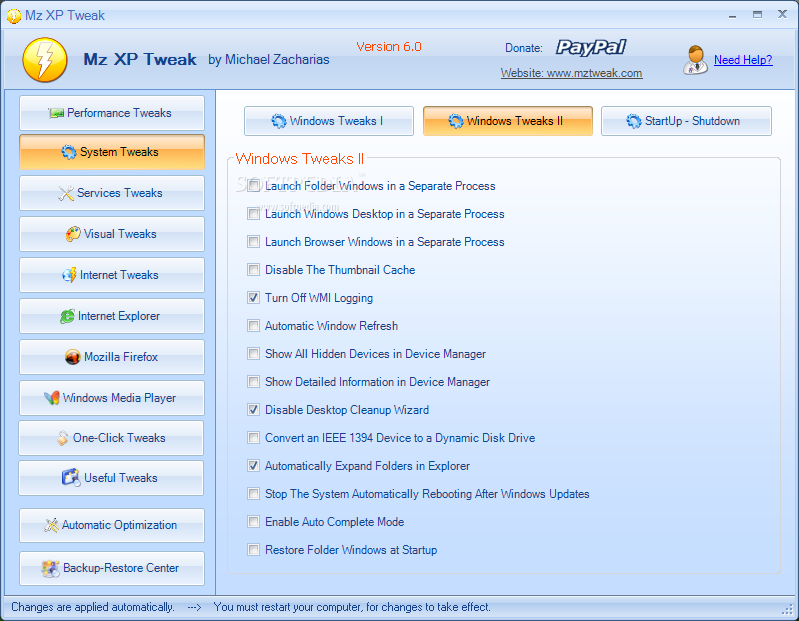799x621 pixels.
Task: Click the yellow lightning bolt app logo
Action: pos(45,60)
